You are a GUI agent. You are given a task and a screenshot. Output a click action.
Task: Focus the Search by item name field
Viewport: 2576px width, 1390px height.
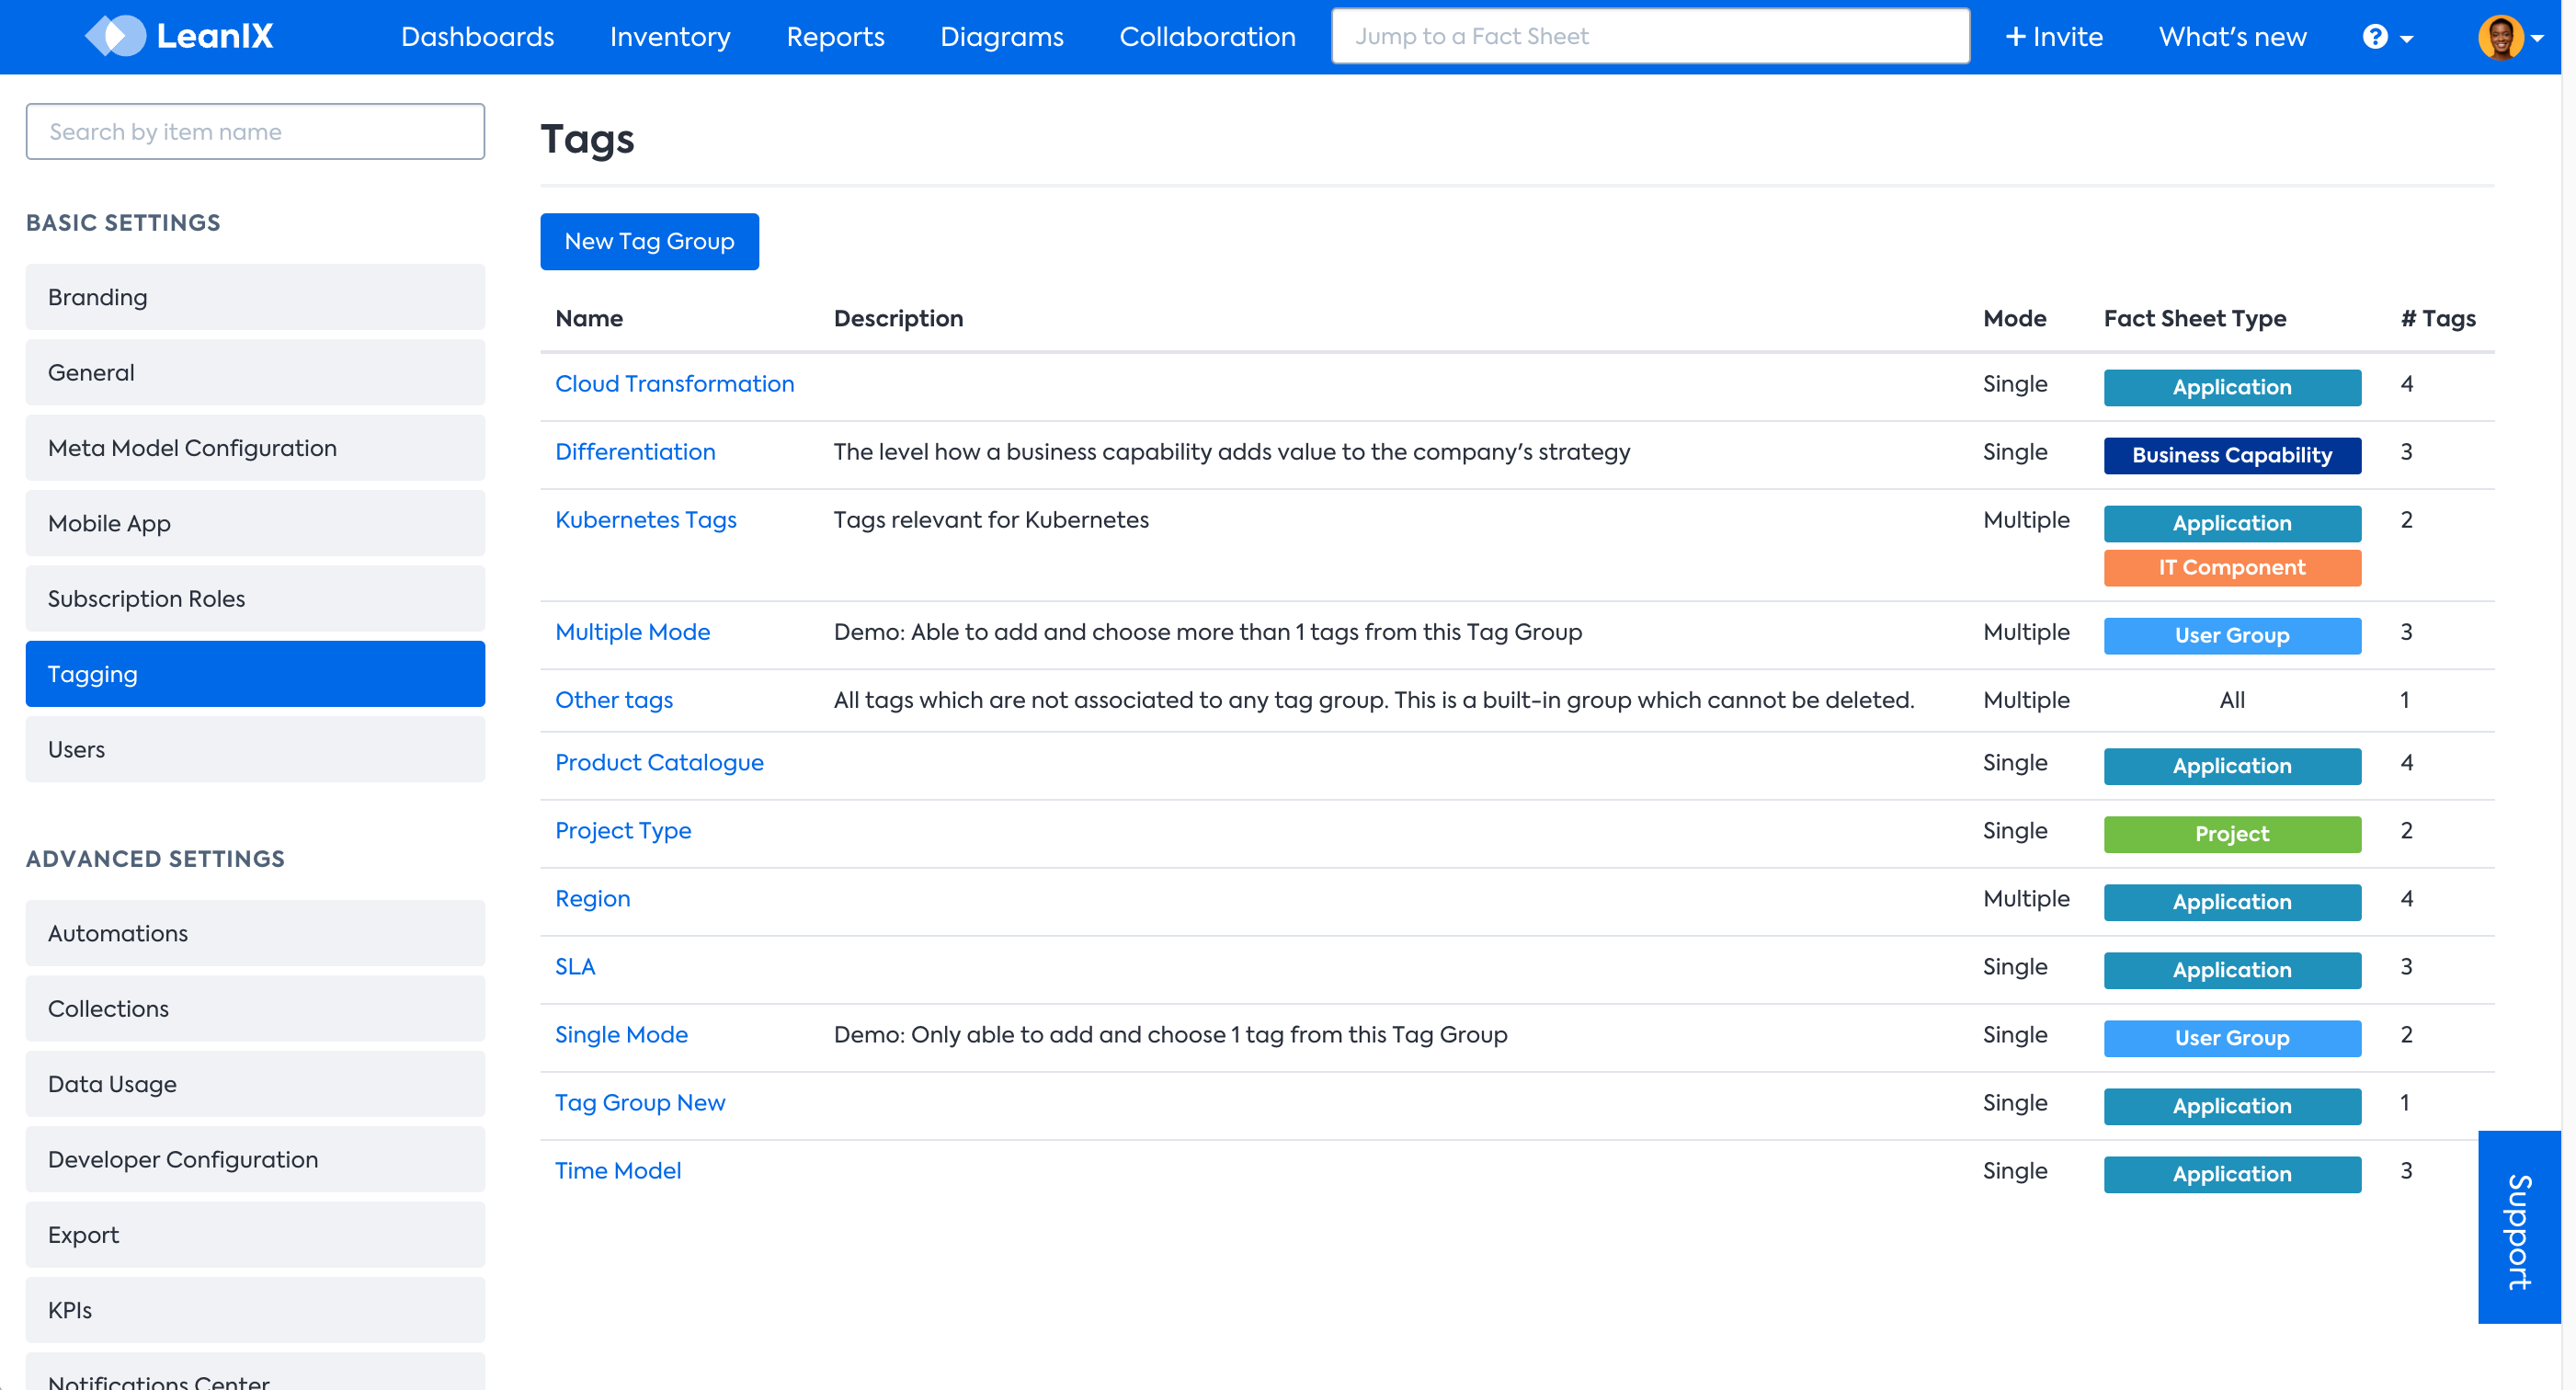point(255,131)
